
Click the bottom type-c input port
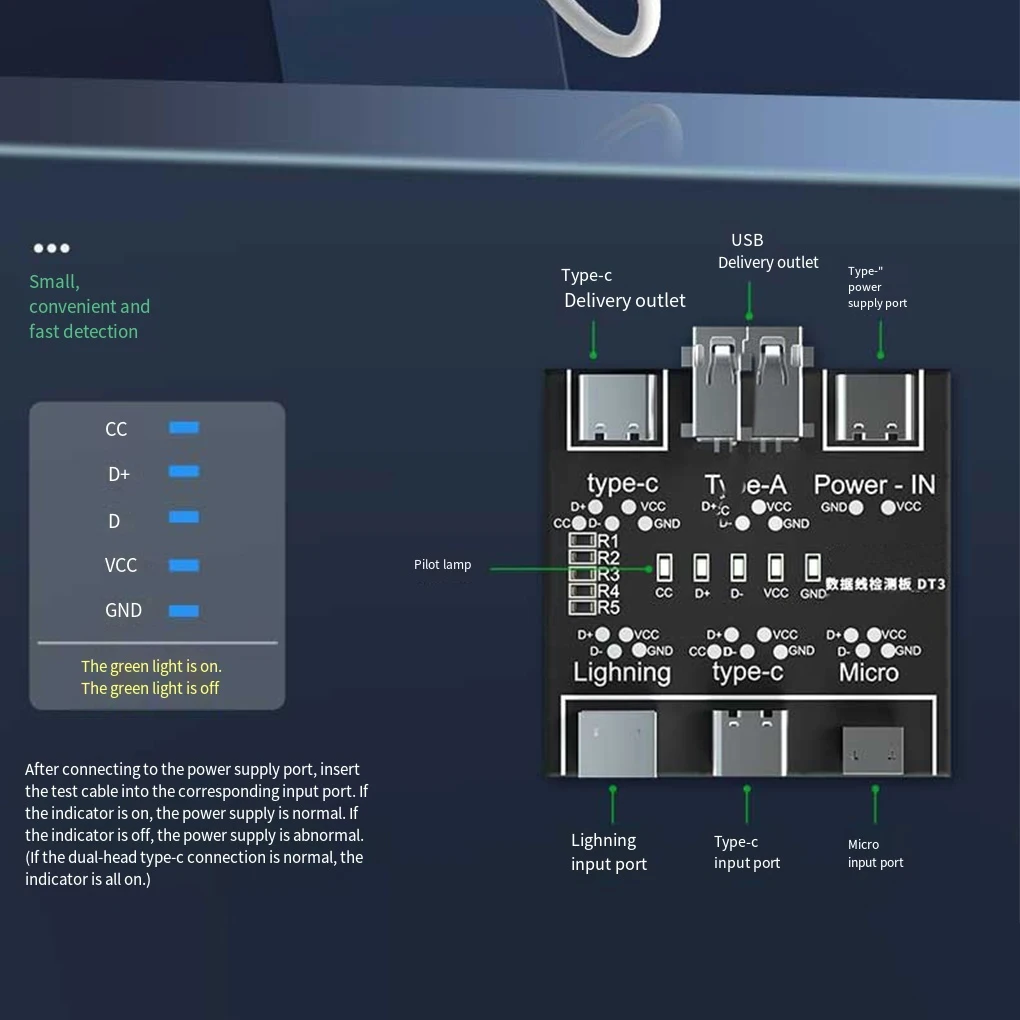749,742
